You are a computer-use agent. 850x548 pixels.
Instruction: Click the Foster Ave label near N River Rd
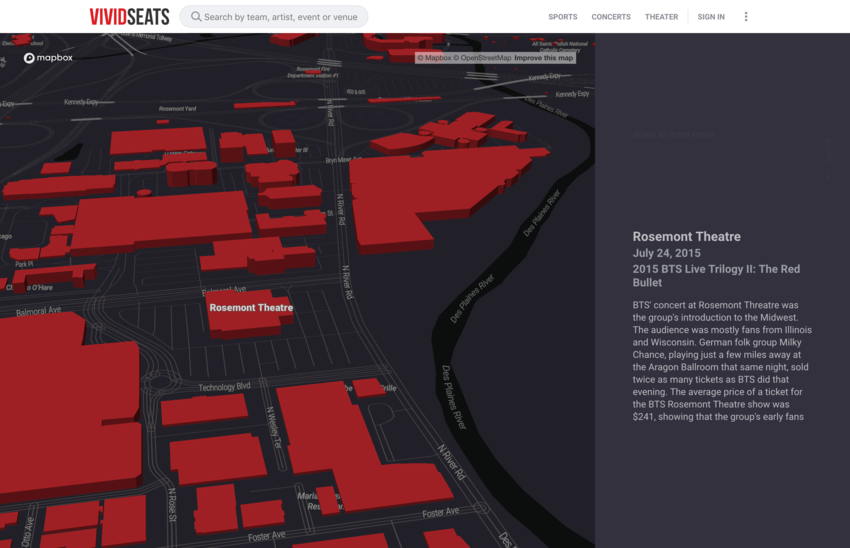(x=441, y=512)
